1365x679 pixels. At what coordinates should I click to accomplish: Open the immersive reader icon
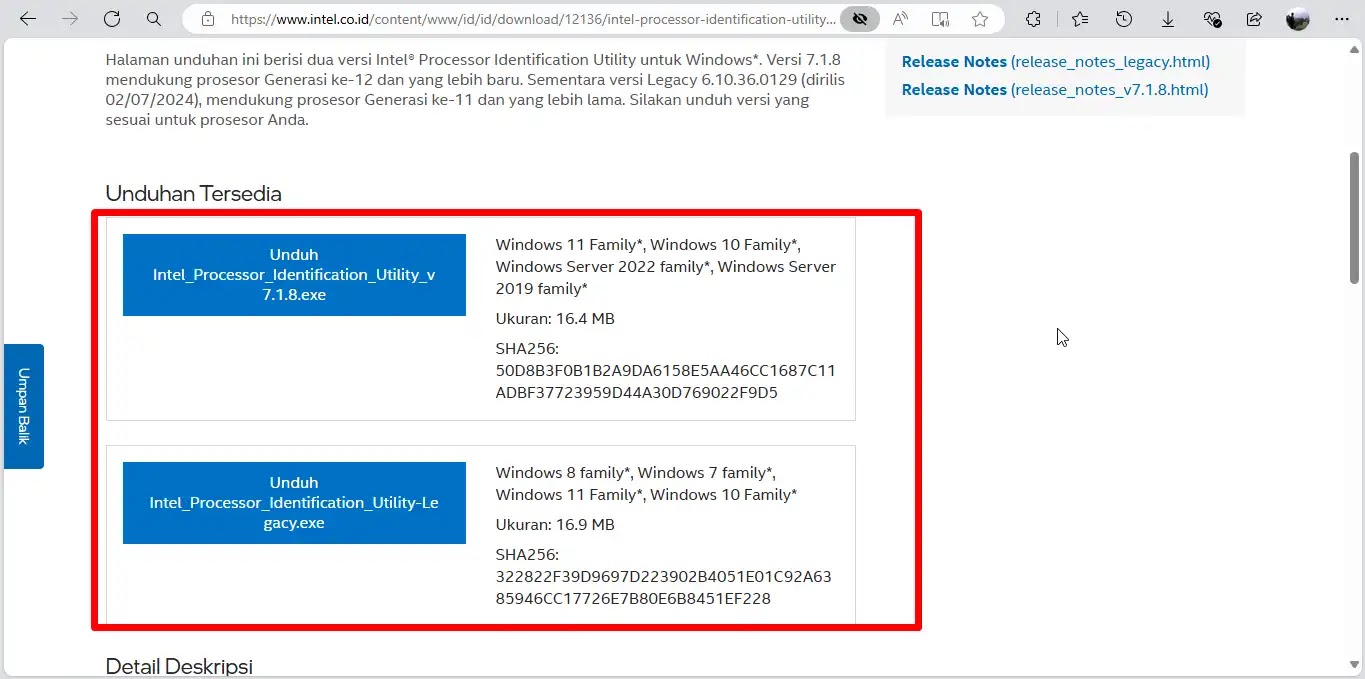(940, 19)
